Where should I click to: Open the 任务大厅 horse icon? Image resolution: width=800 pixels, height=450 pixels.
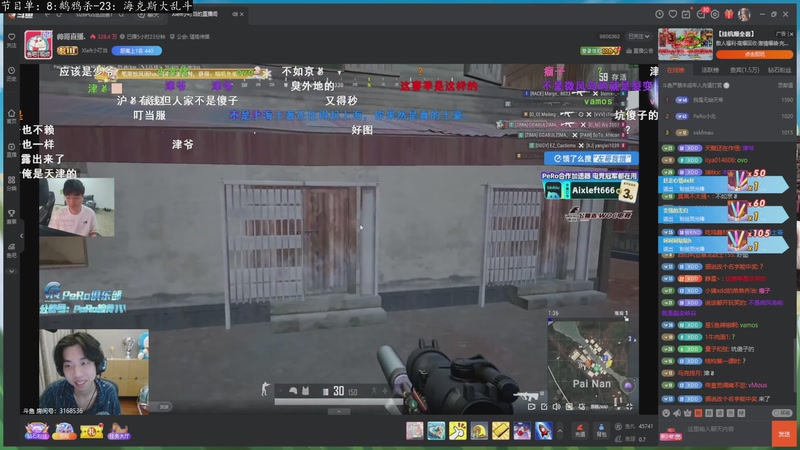[118, 431]
